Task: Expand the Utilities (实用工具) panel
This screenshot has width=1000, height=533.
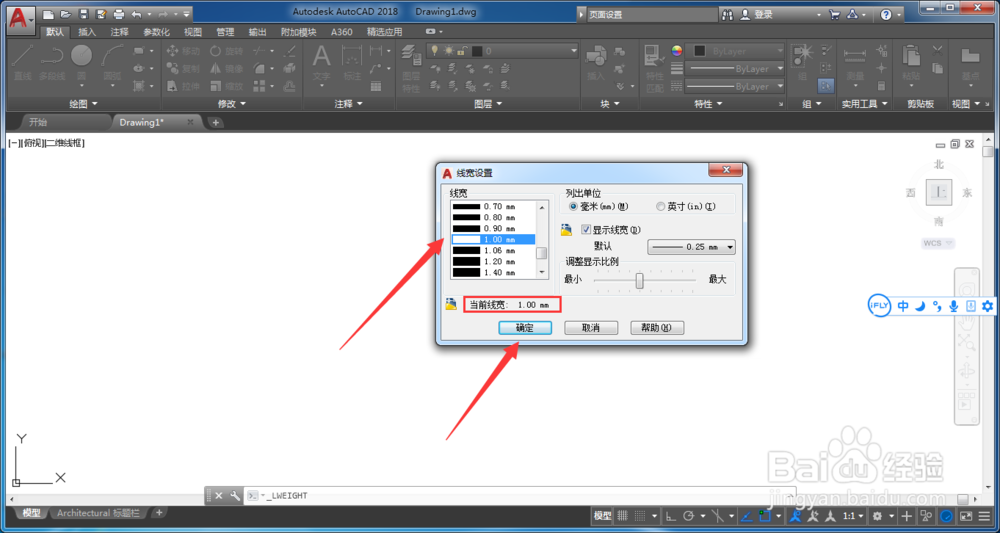Action: click(x=865, y=103)
